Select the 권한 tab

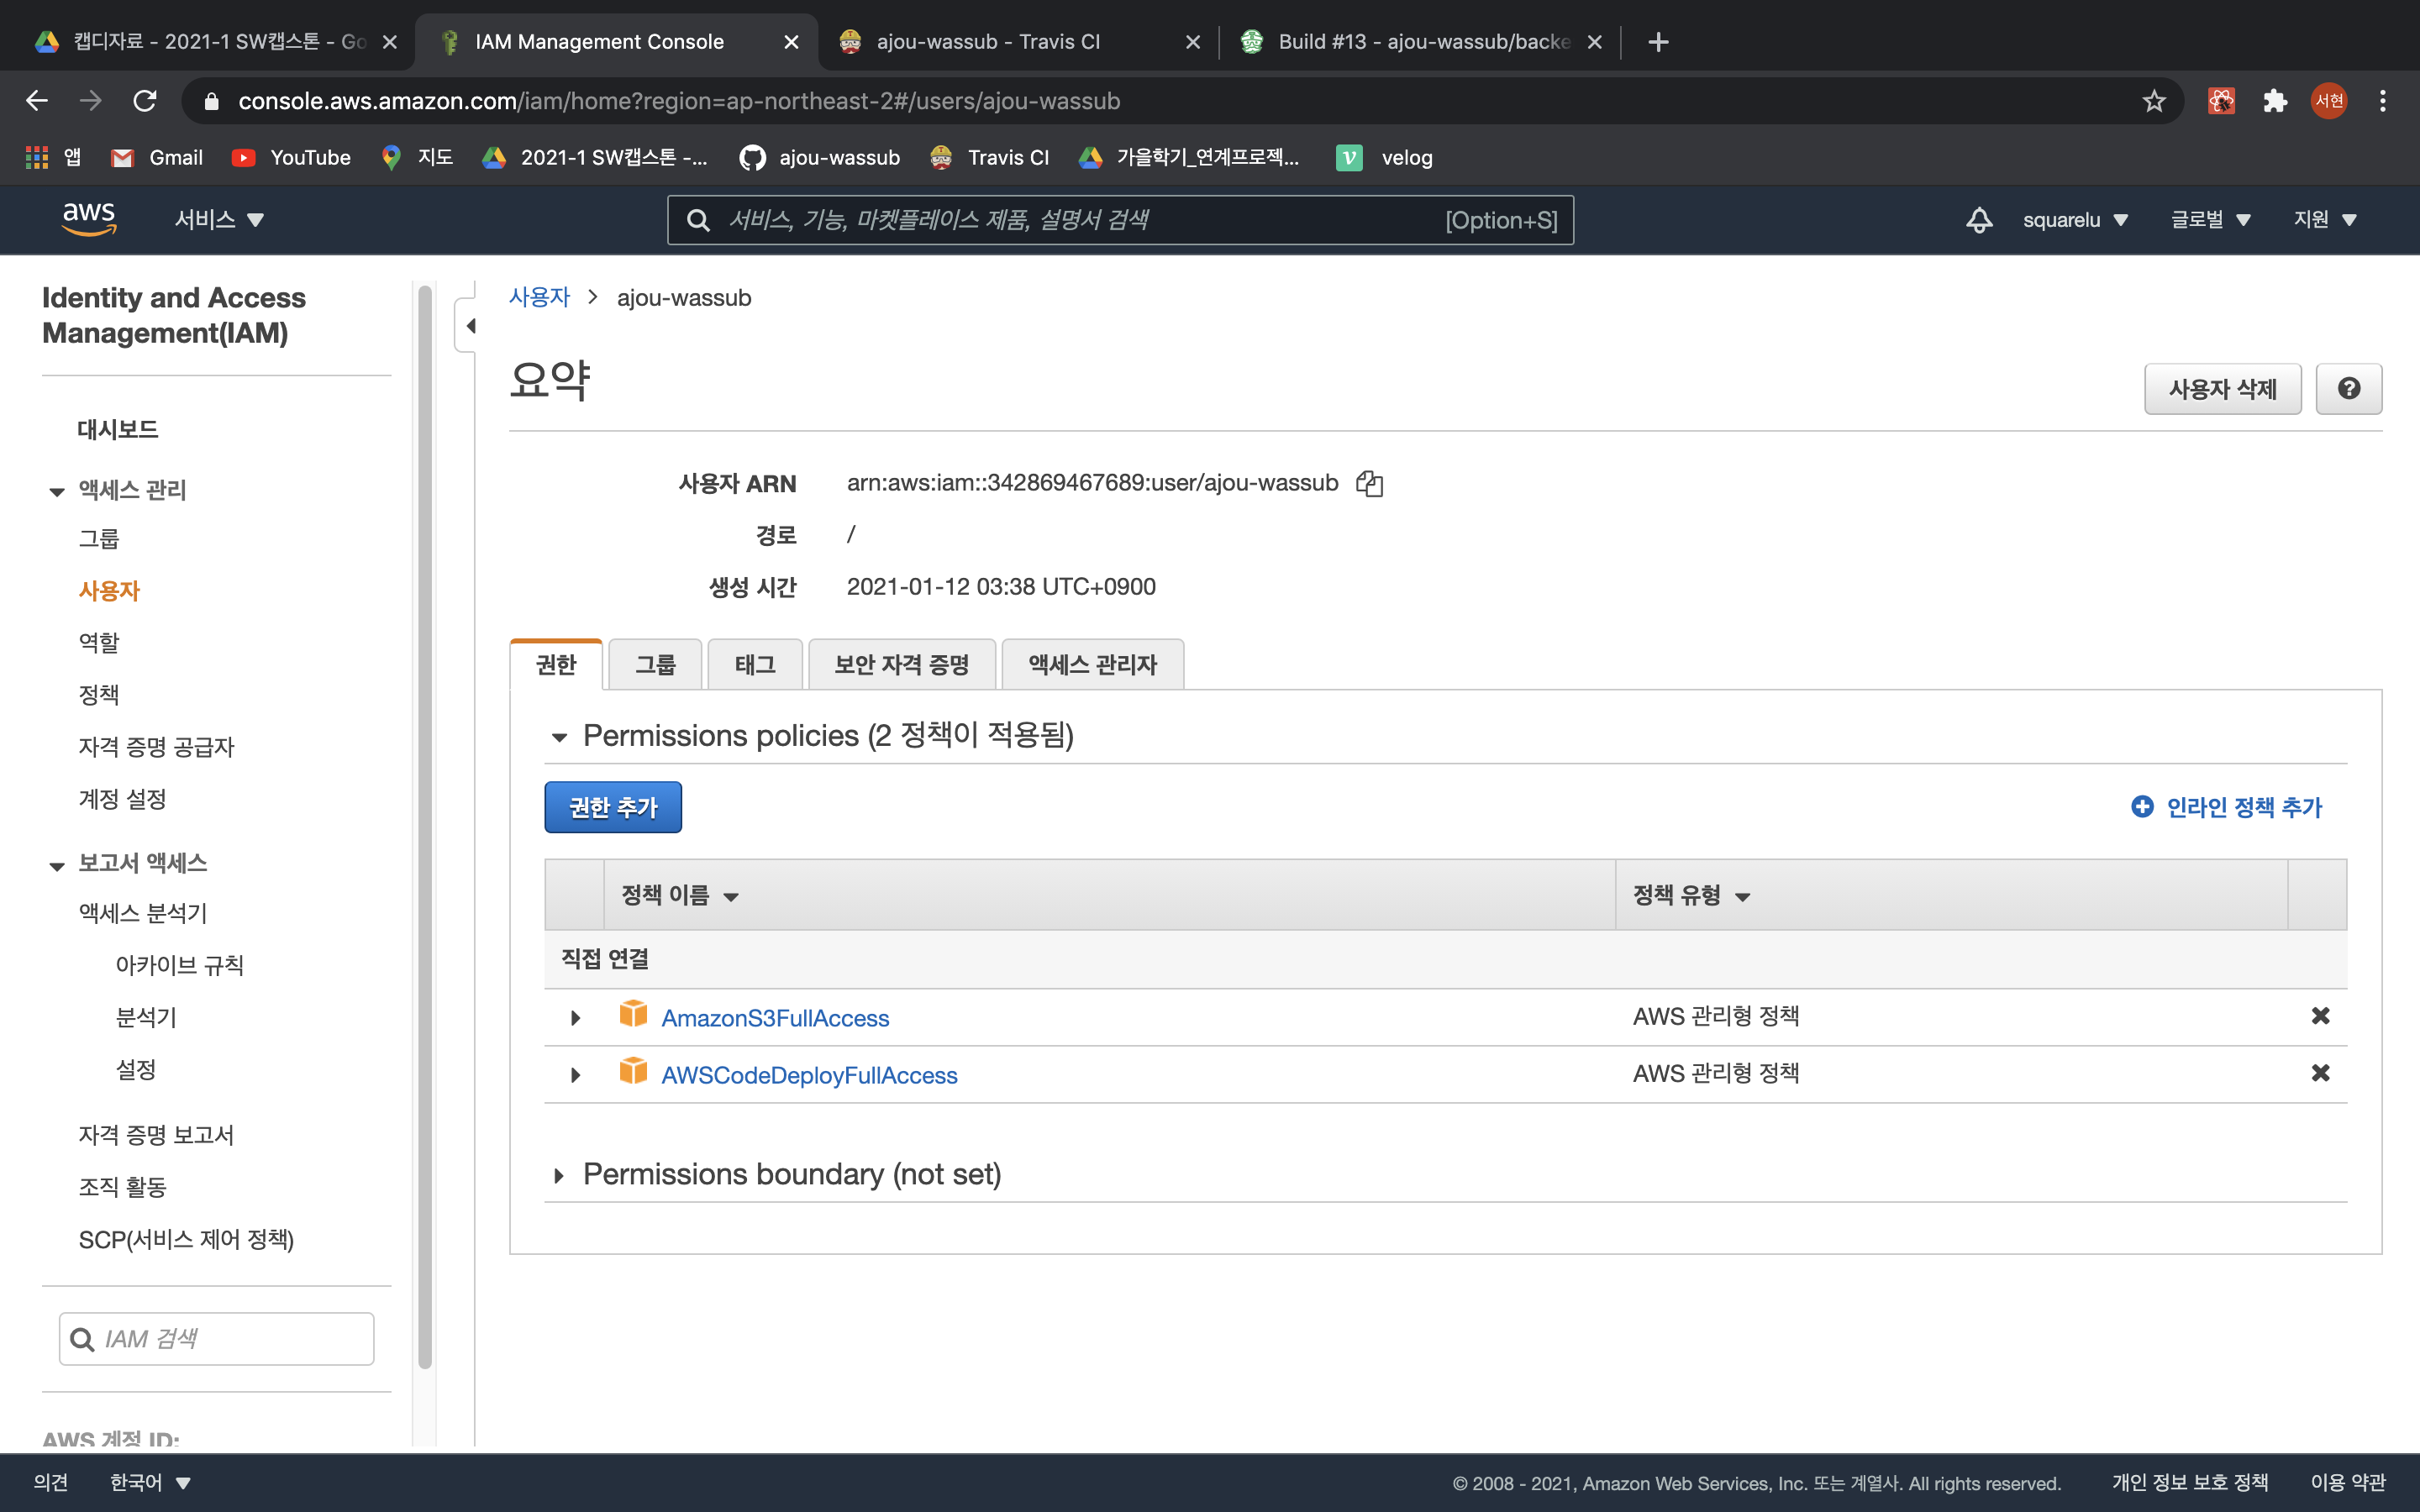[x=556, y=665]
